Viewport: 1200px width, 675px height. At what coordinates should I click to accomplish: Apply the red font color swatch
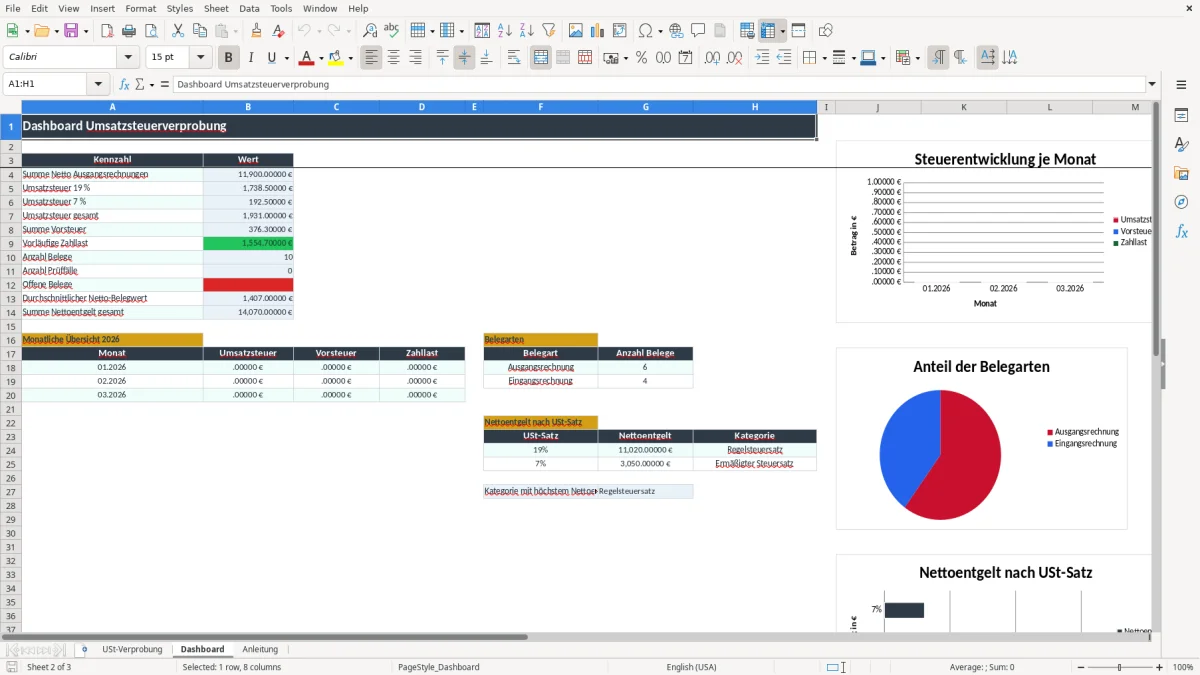[x=307, y=58]
